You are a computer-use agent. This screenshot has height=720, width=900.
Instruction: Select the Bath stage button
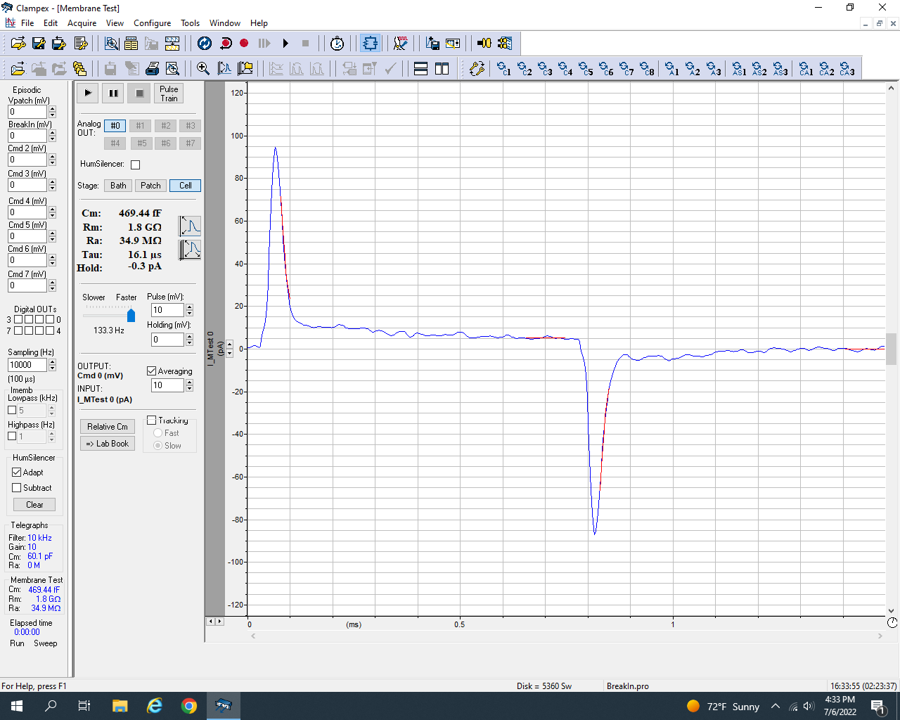pos(118,185)
